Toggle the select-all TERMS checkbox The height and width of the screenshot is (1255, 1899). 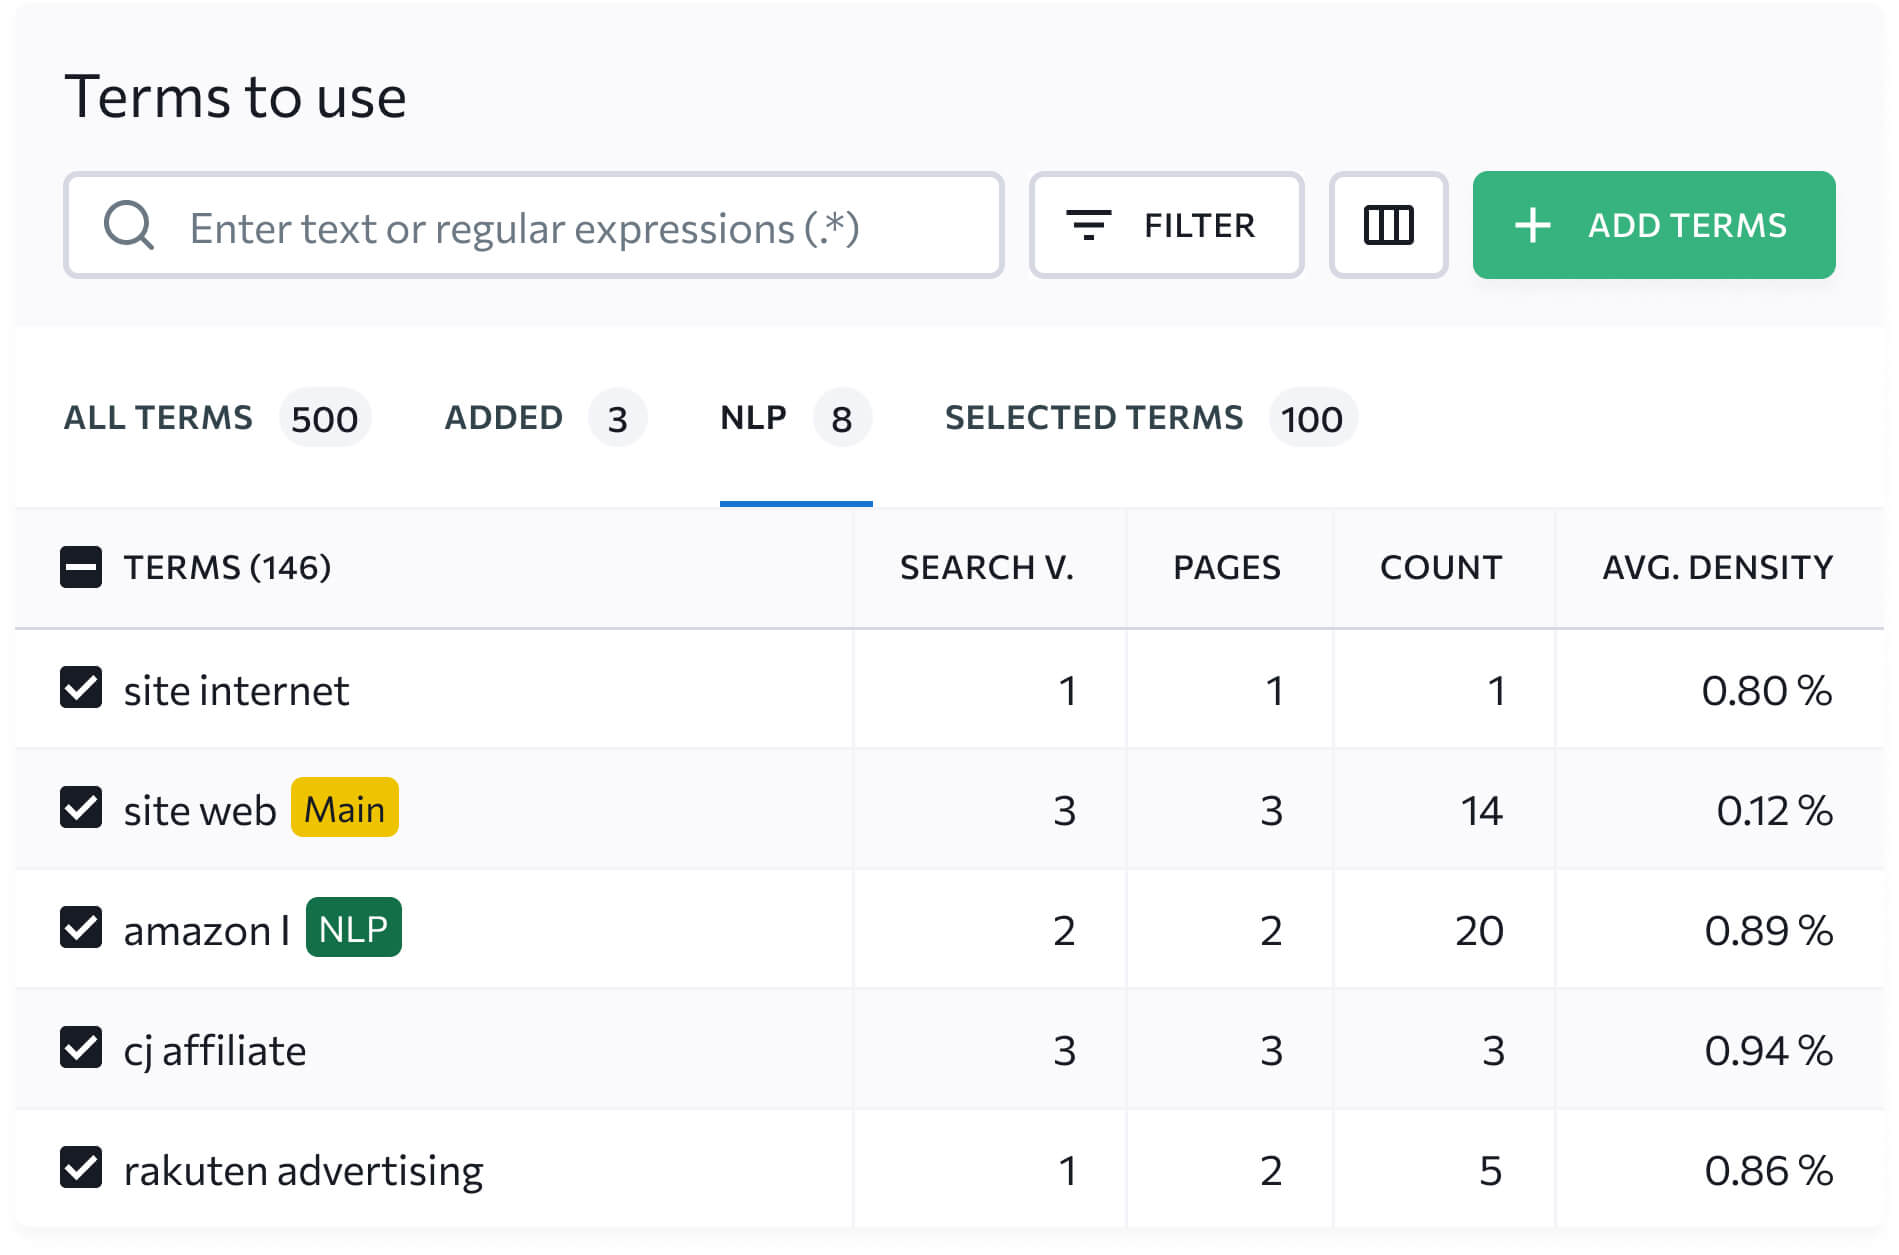81,567
